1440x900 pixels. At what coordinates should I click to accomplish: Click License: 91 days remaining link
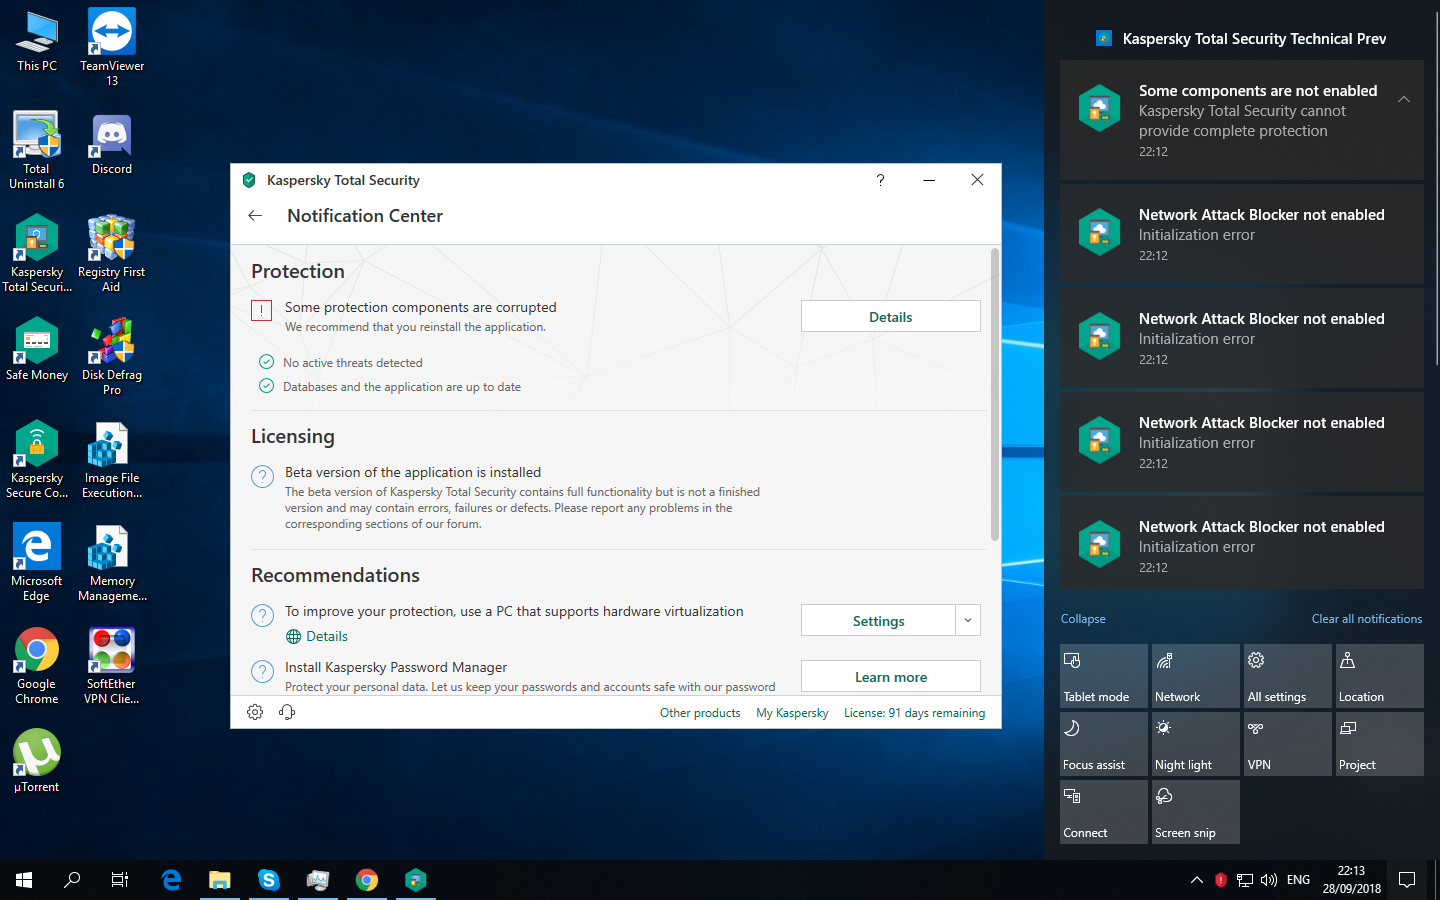[x=914, y=713]
